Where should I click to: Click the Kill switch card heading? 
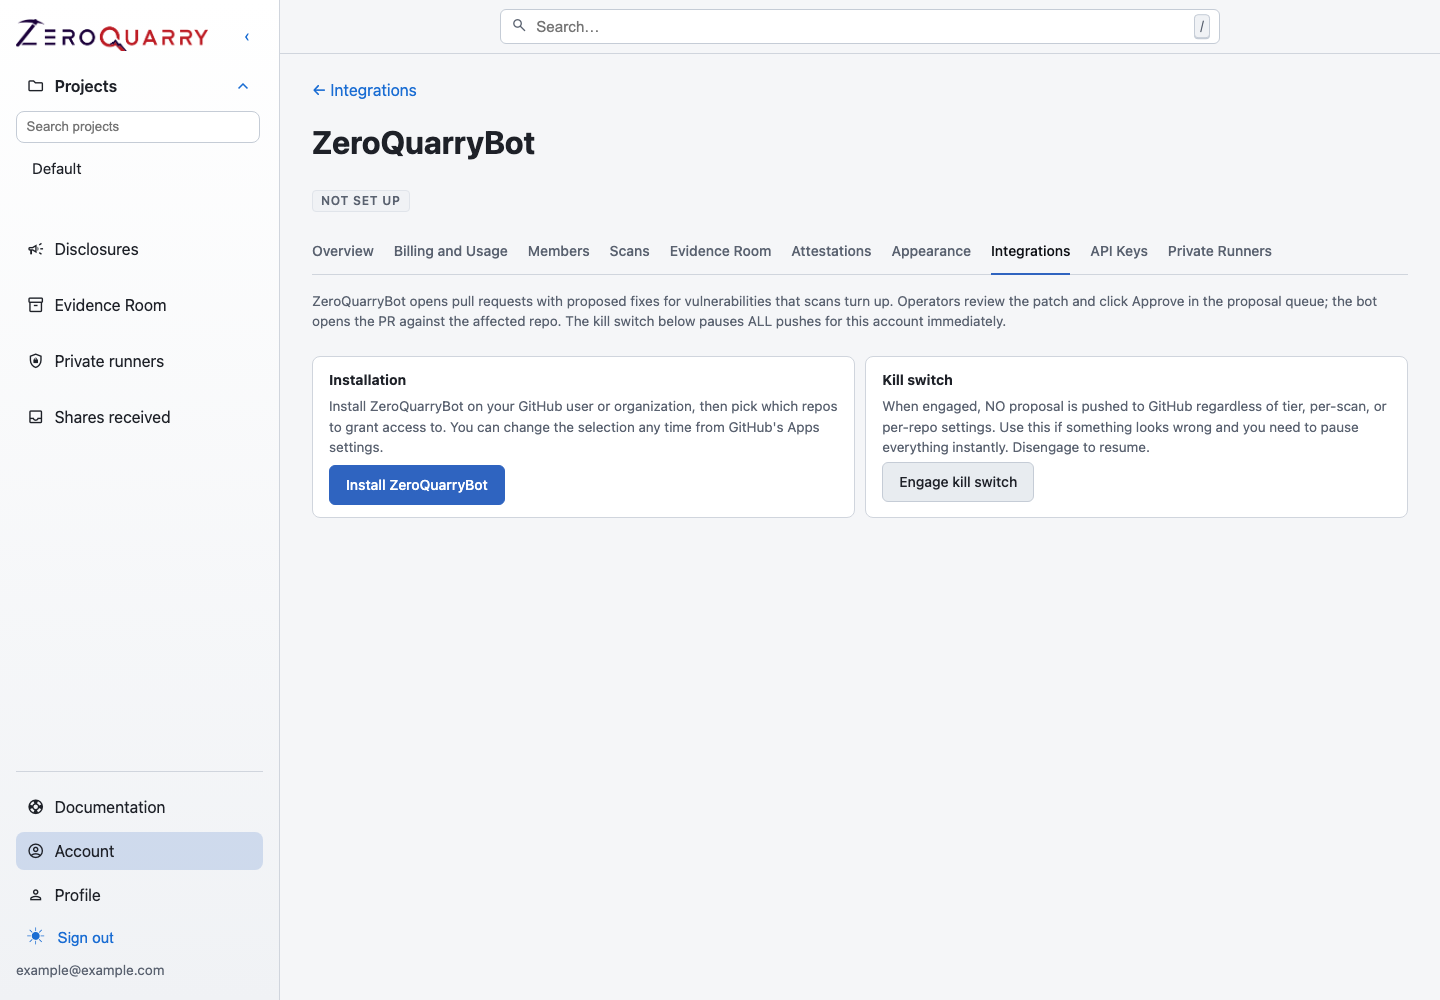coord(917,380)
